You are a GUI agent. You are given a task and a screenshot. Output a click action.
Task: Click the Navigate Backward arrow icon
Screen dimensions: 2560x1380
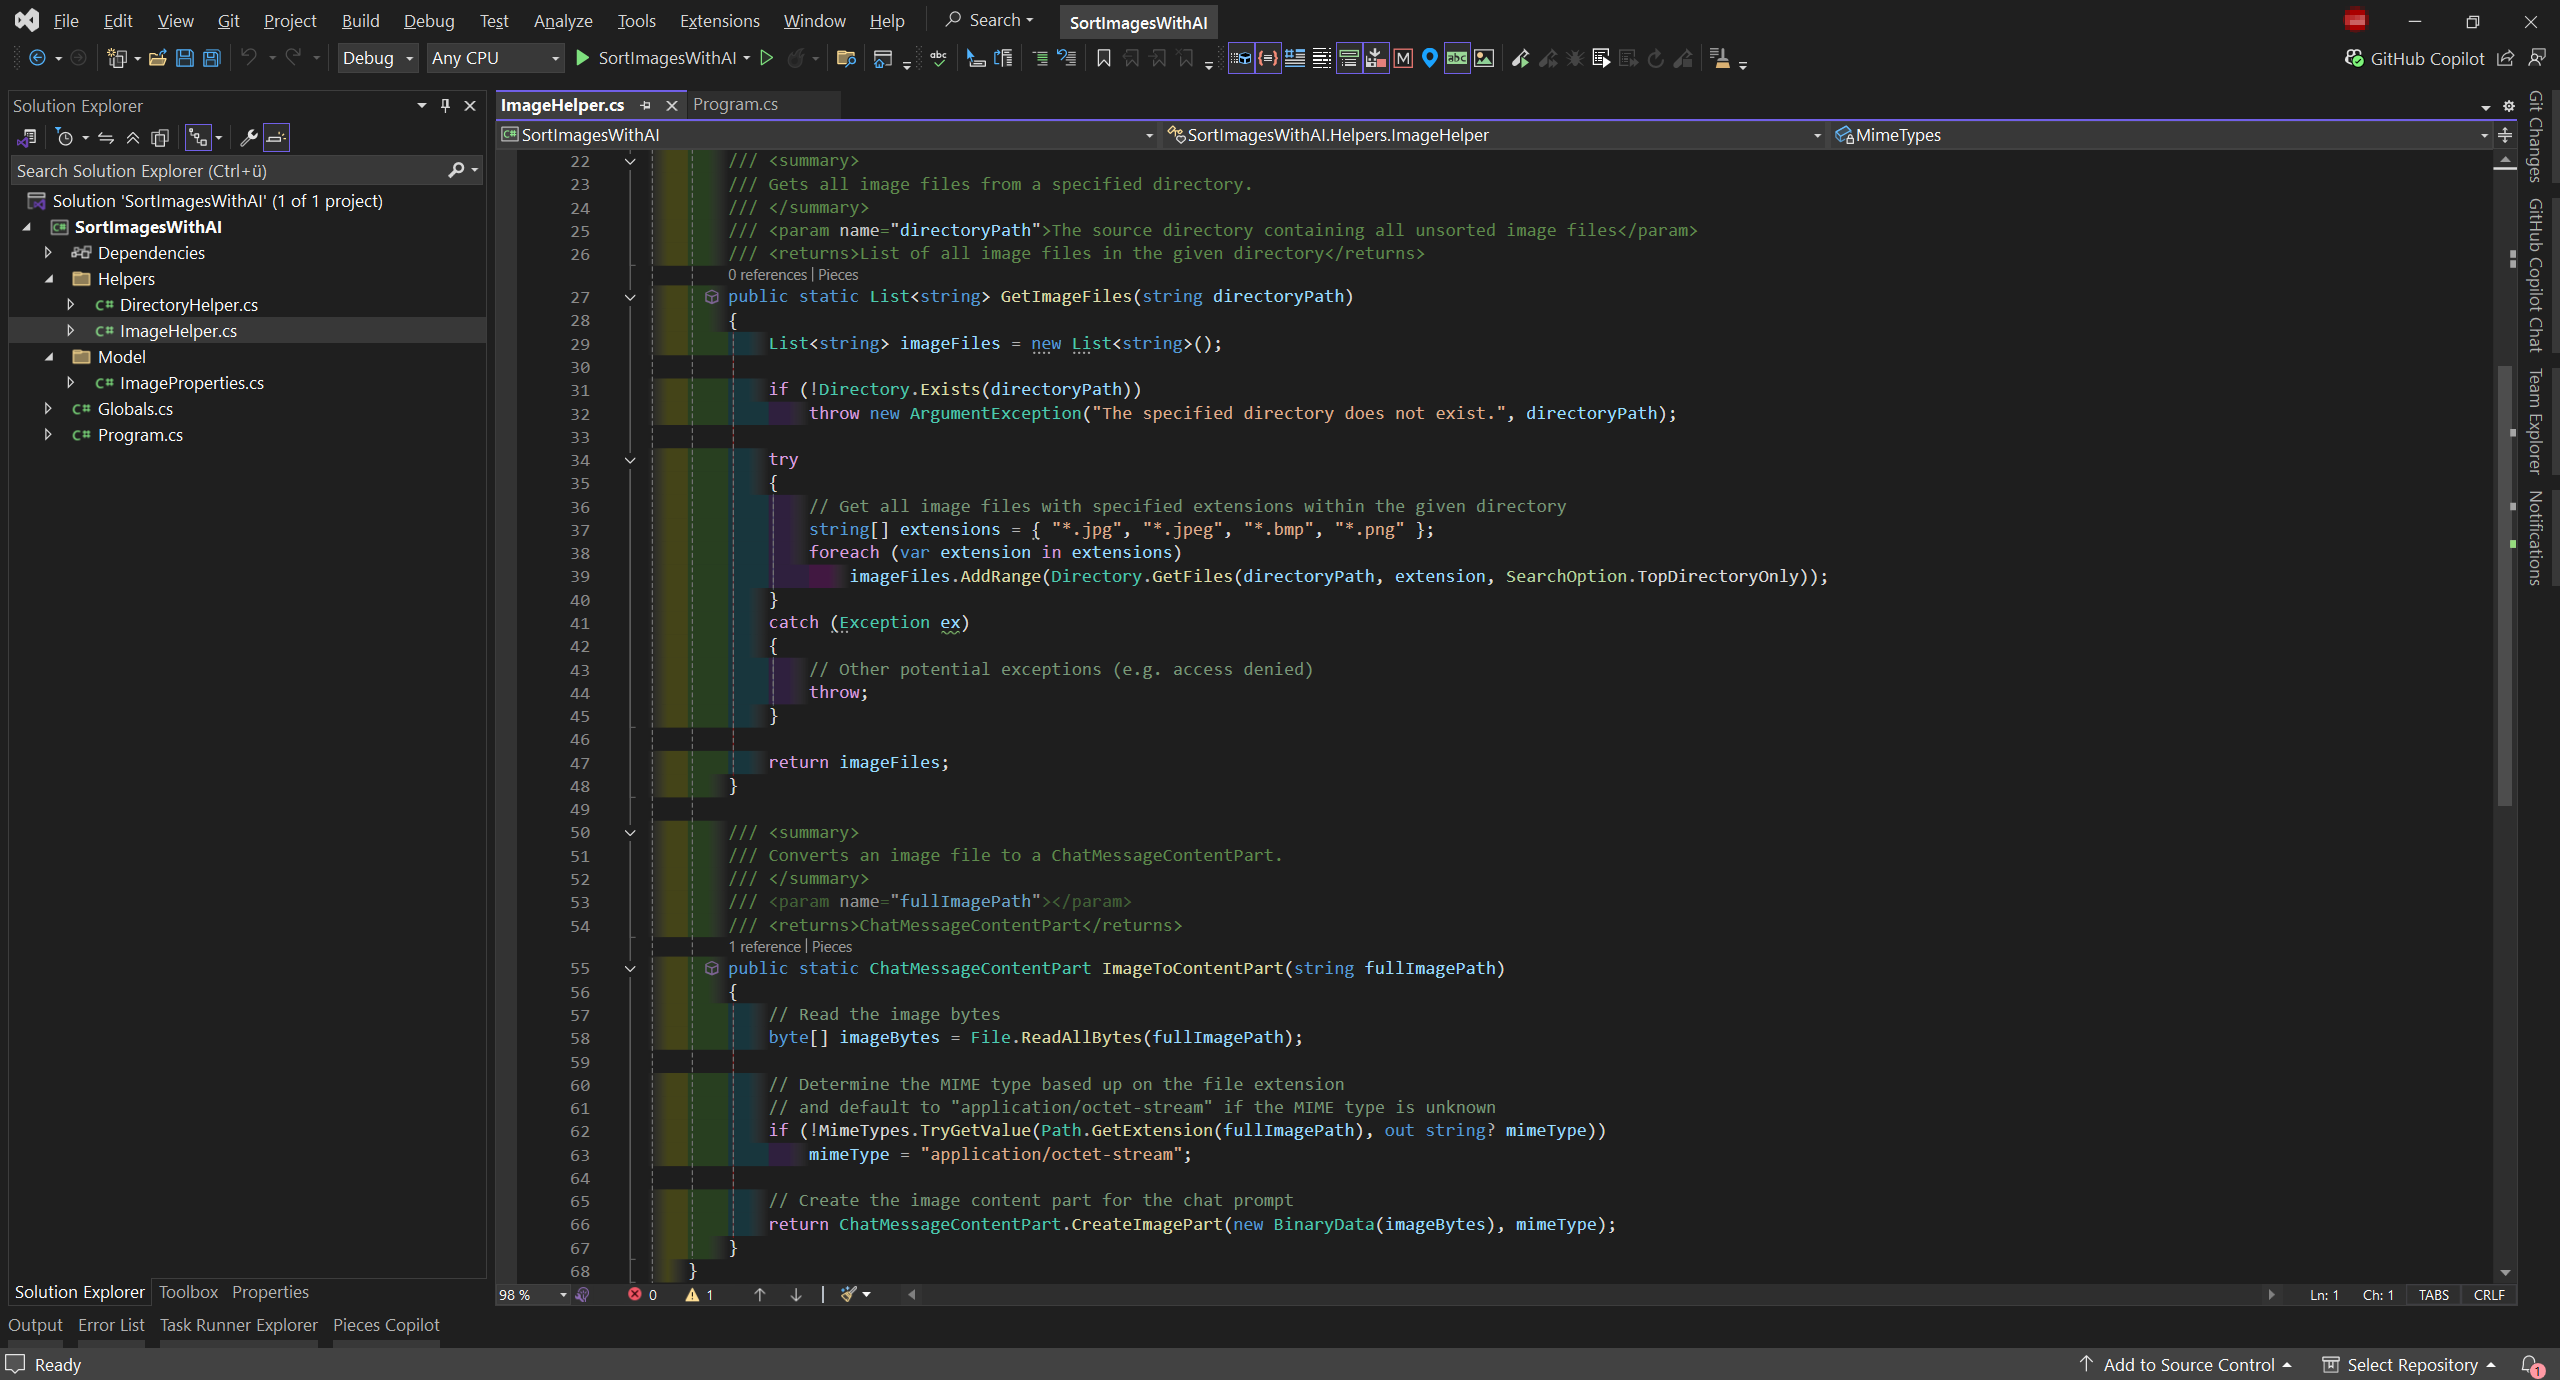tap(37, 58)
